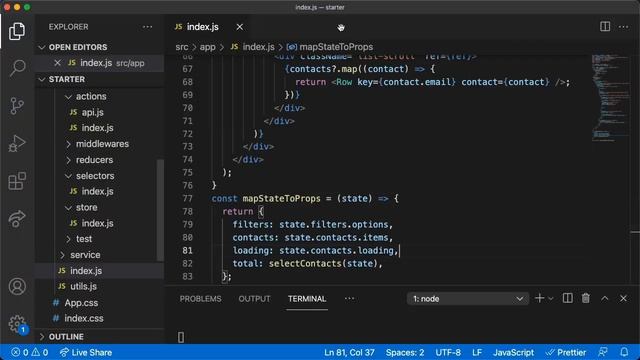Image resolution: width=640 pixels, height=360 pixels.
Task: Open the Search view in activity bar
Action: (17, 68)
